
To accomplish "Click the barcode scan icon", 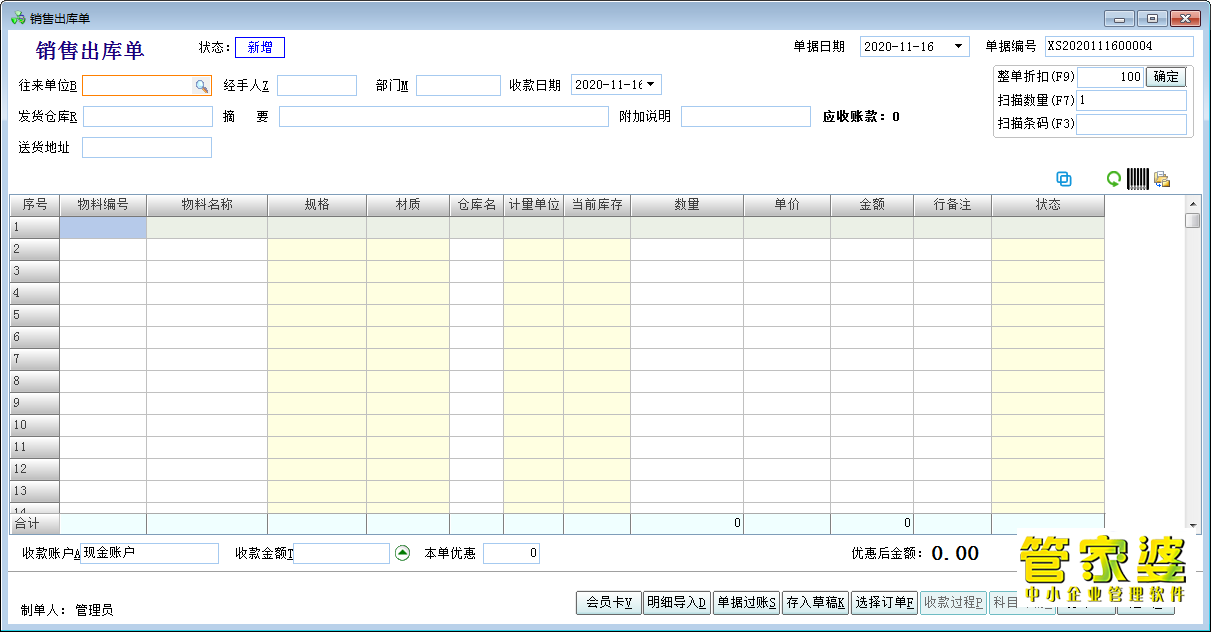I will (1137, 179).
